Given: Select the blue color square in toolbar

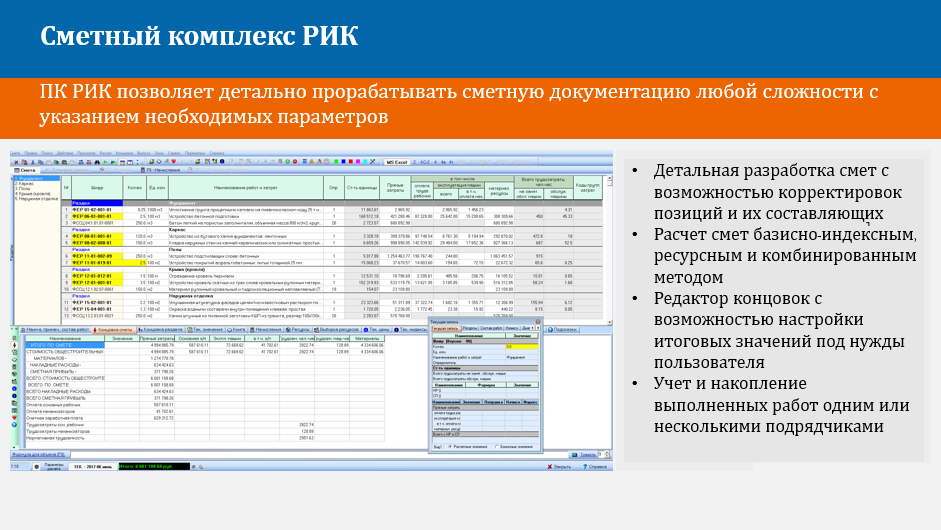Looking at the screenshot, I should pos(343,161).
